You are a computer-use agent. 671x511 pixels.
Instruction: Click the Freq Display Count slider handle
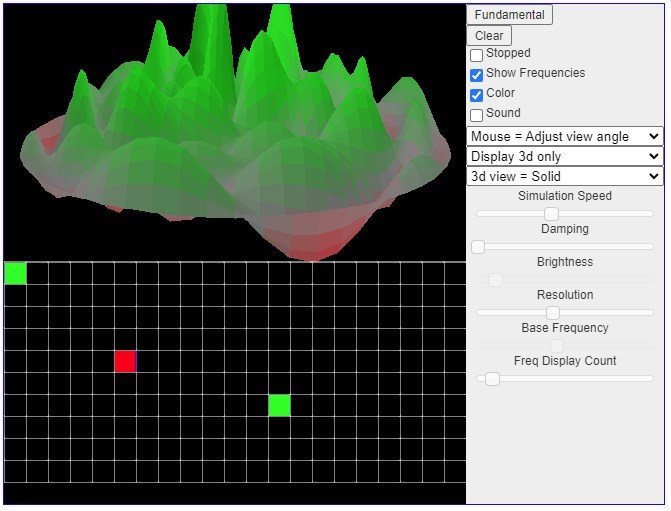tap(493, 379)
